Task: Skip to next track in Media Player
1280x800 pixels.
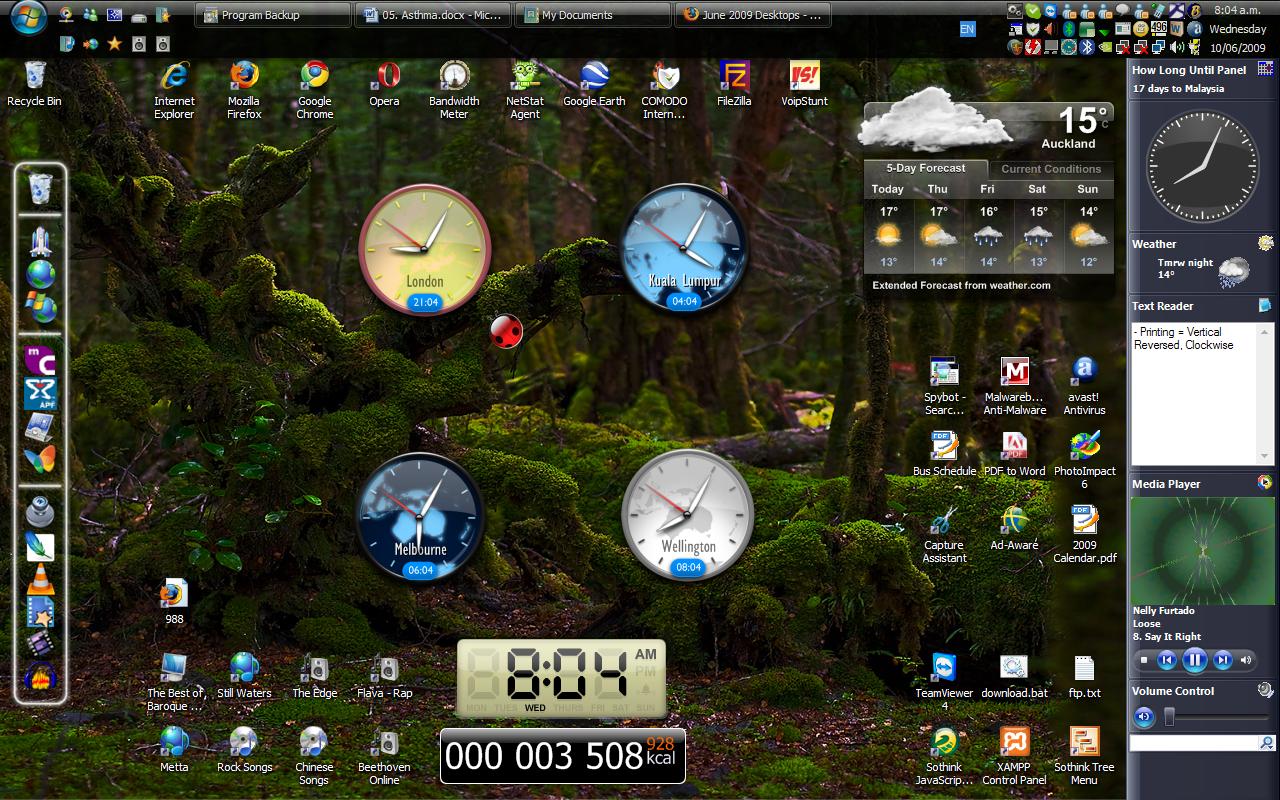Action: (x=1222, y=660)
